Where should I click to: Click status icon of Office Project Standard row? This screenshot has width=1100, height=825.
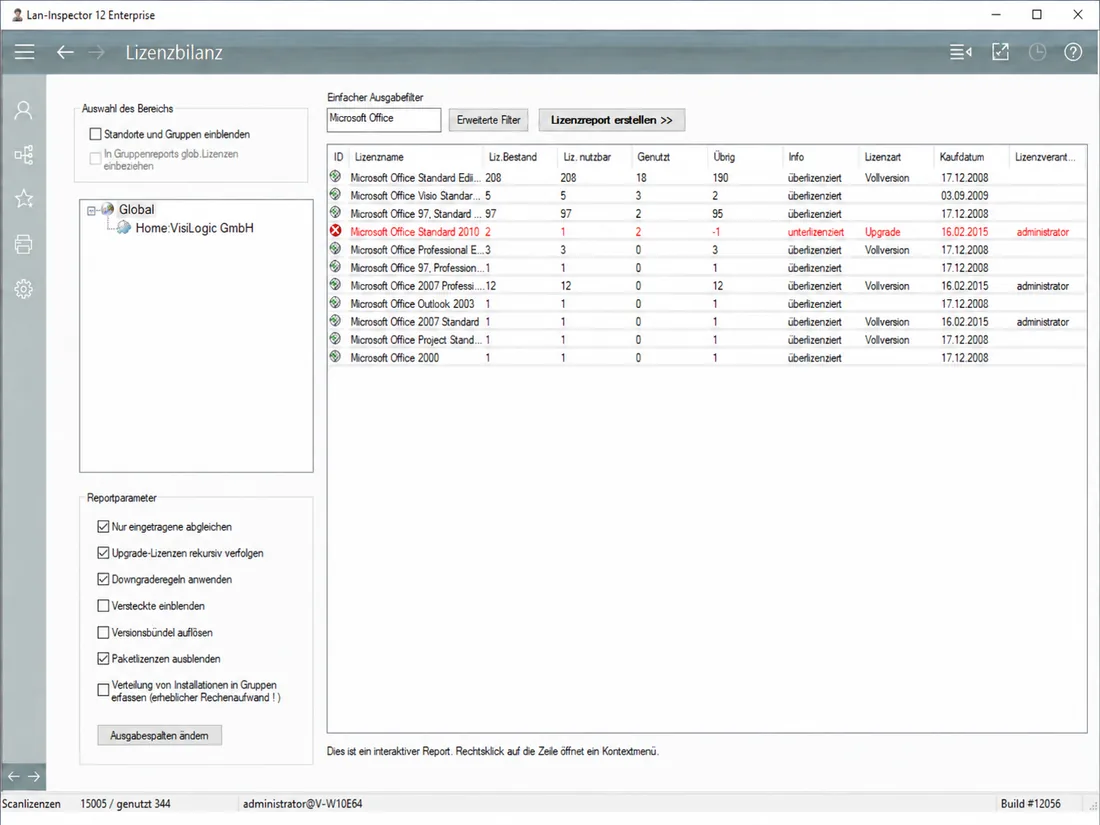coord(335,339)
